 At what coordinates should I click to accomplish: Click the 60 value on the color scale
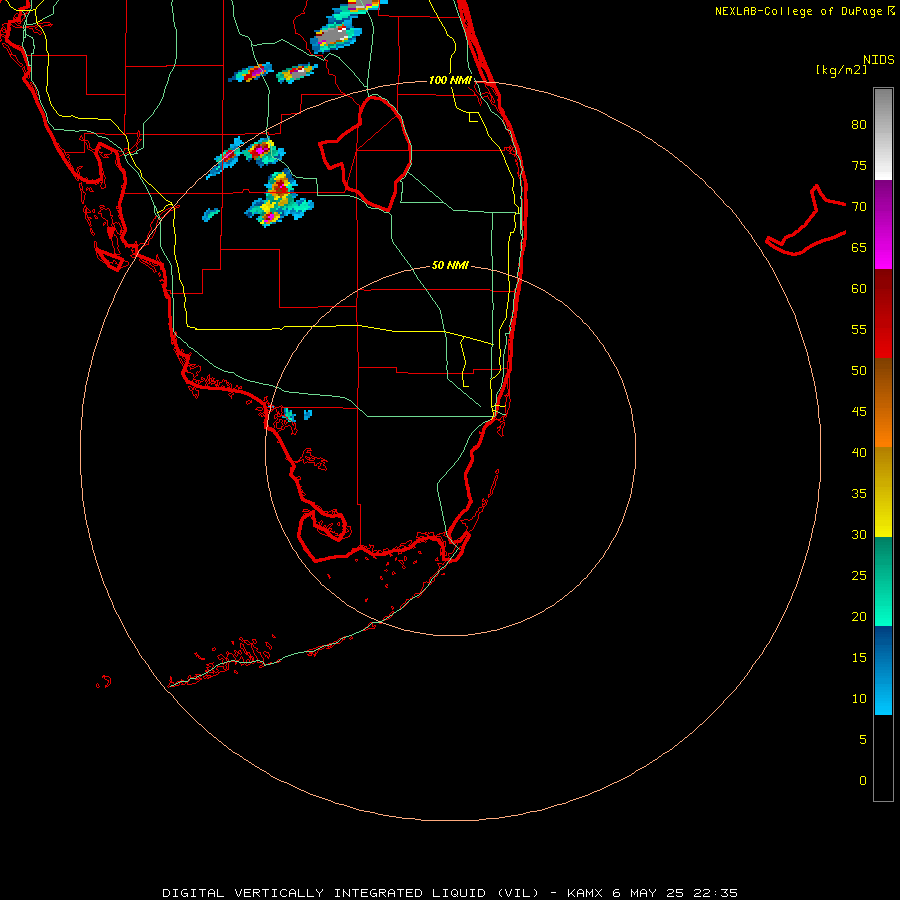(859, 289)
